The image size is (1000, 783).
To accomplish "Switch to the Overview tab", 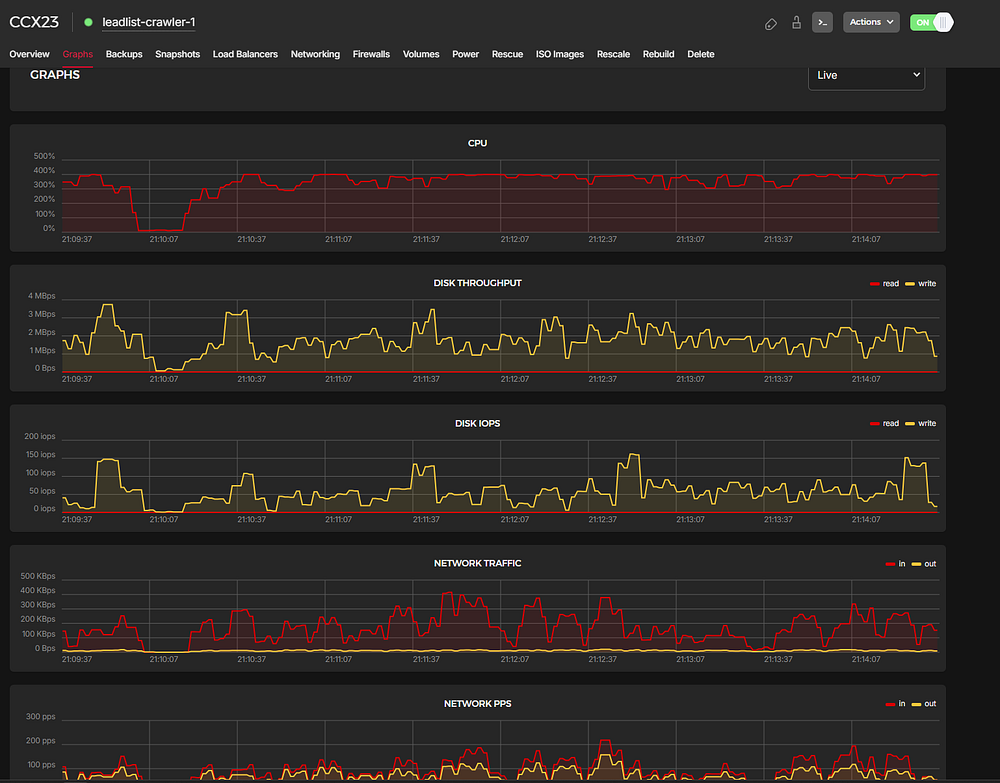I will click(x=29, y=54).
